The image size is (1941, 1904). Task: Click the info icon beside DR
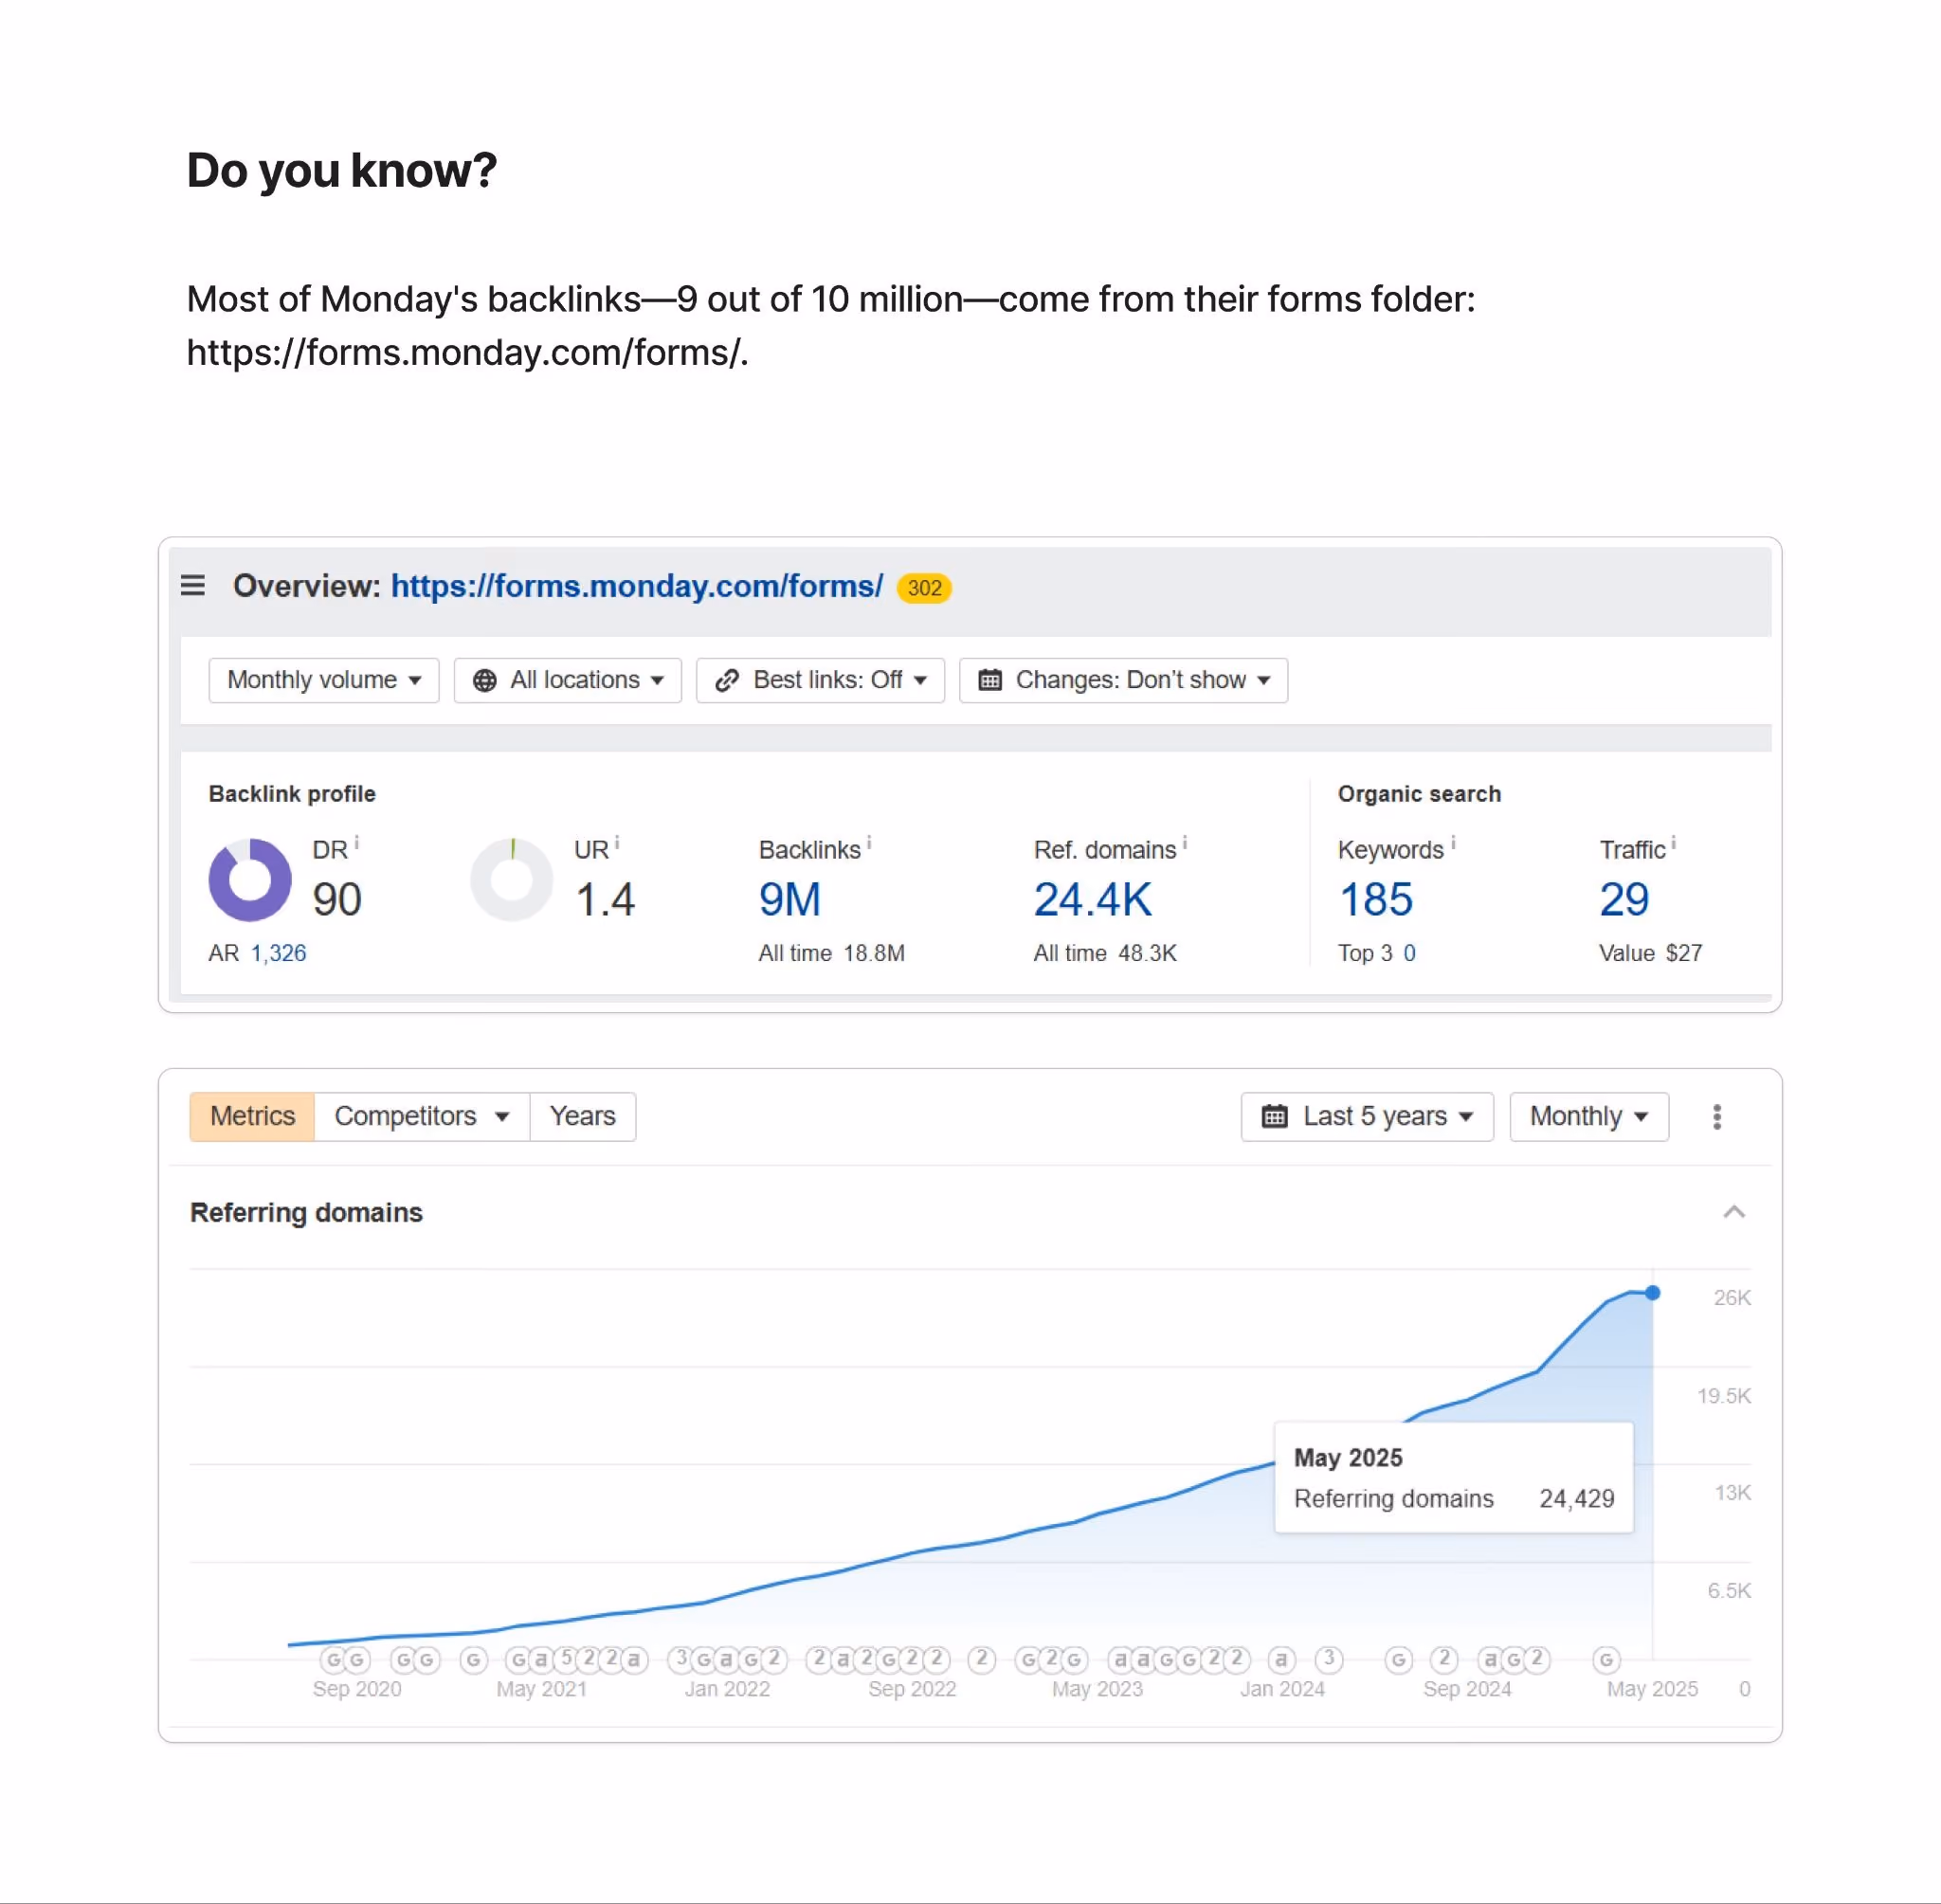[x=357, y=843]
